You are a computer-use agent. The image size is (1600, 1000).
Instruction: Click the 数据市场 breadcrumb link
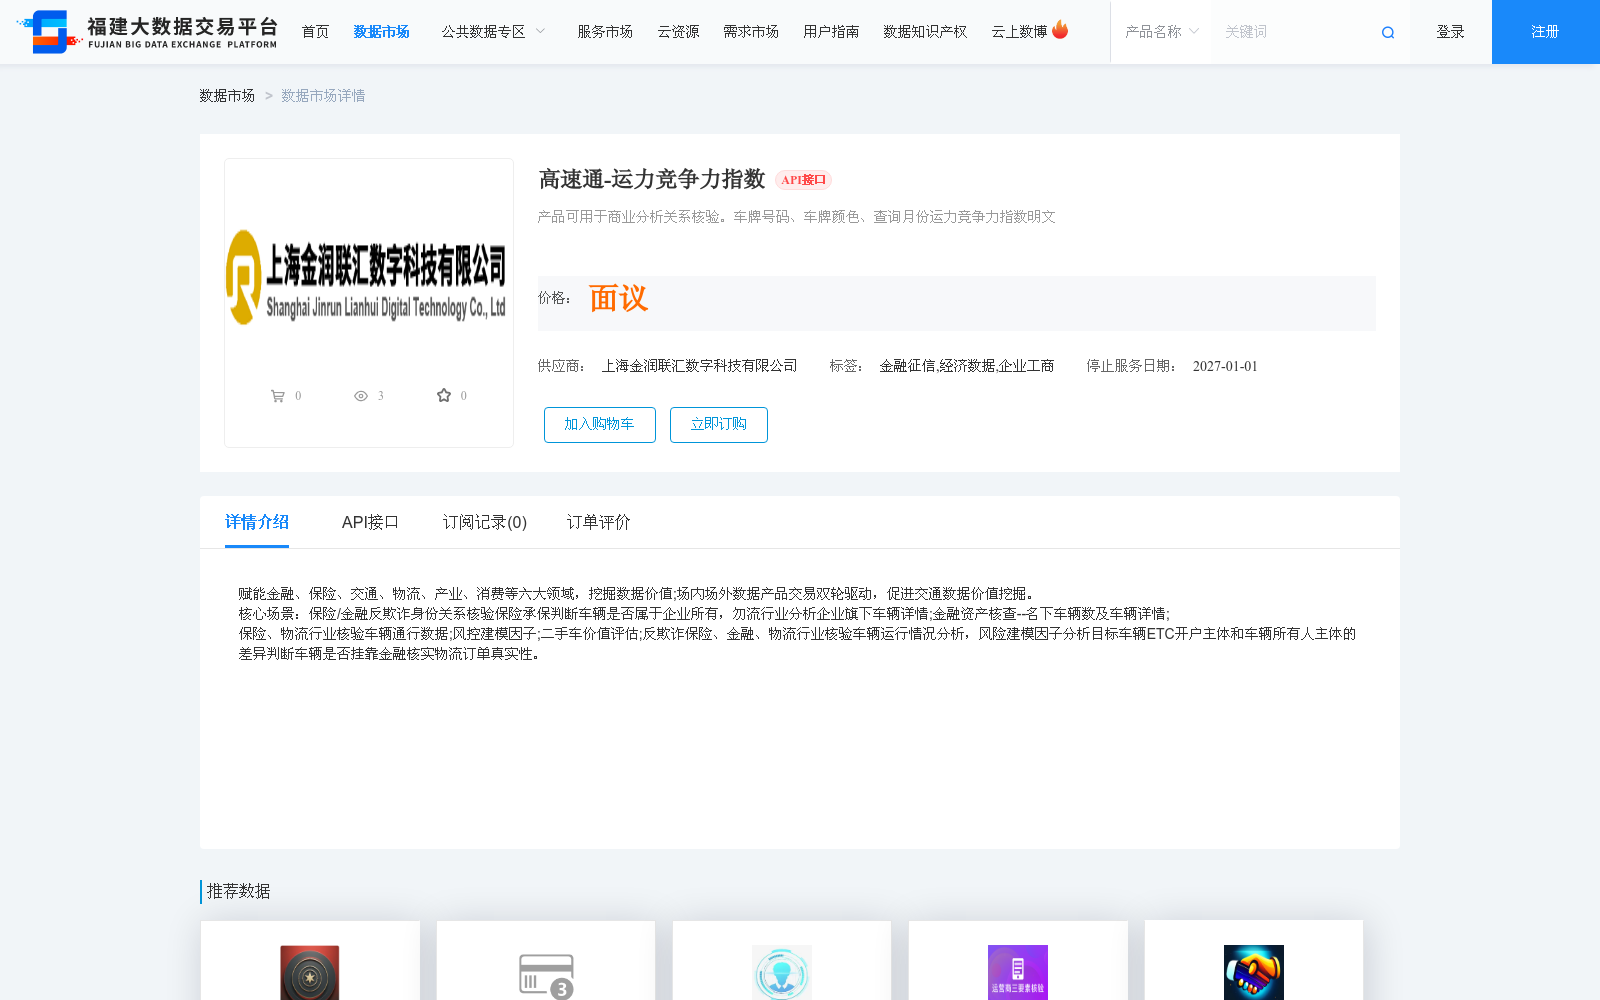[227, 96]
